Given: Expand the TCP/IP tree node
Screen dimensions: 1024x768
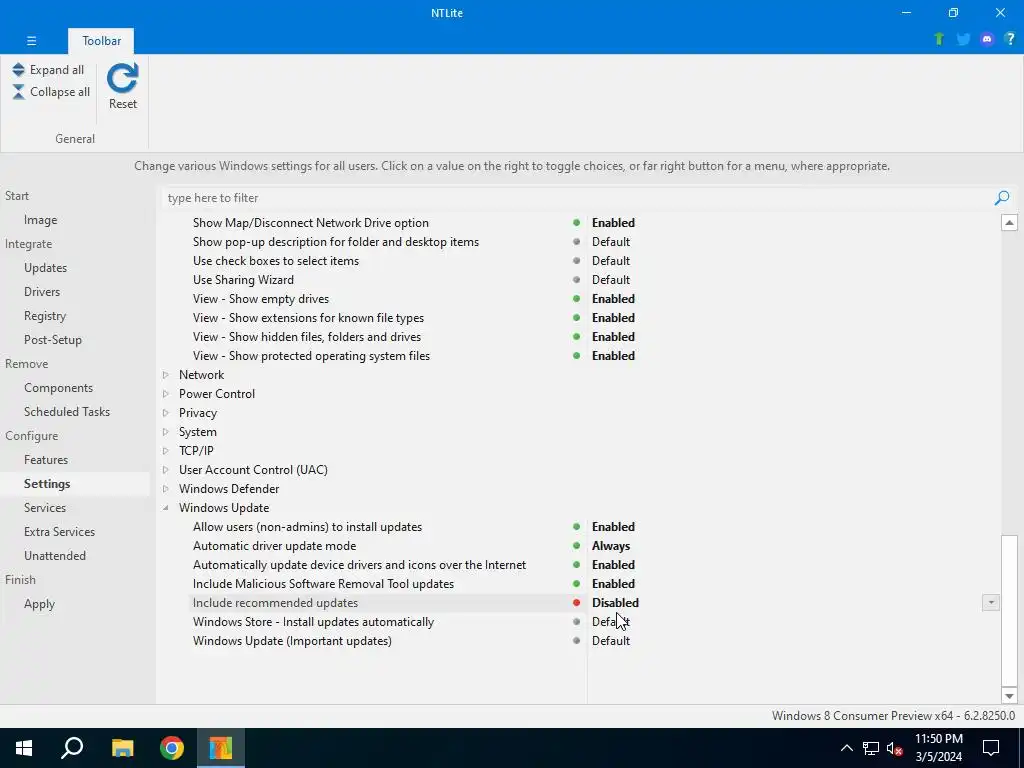Looking at the screenshot, I should click(166, 451).
